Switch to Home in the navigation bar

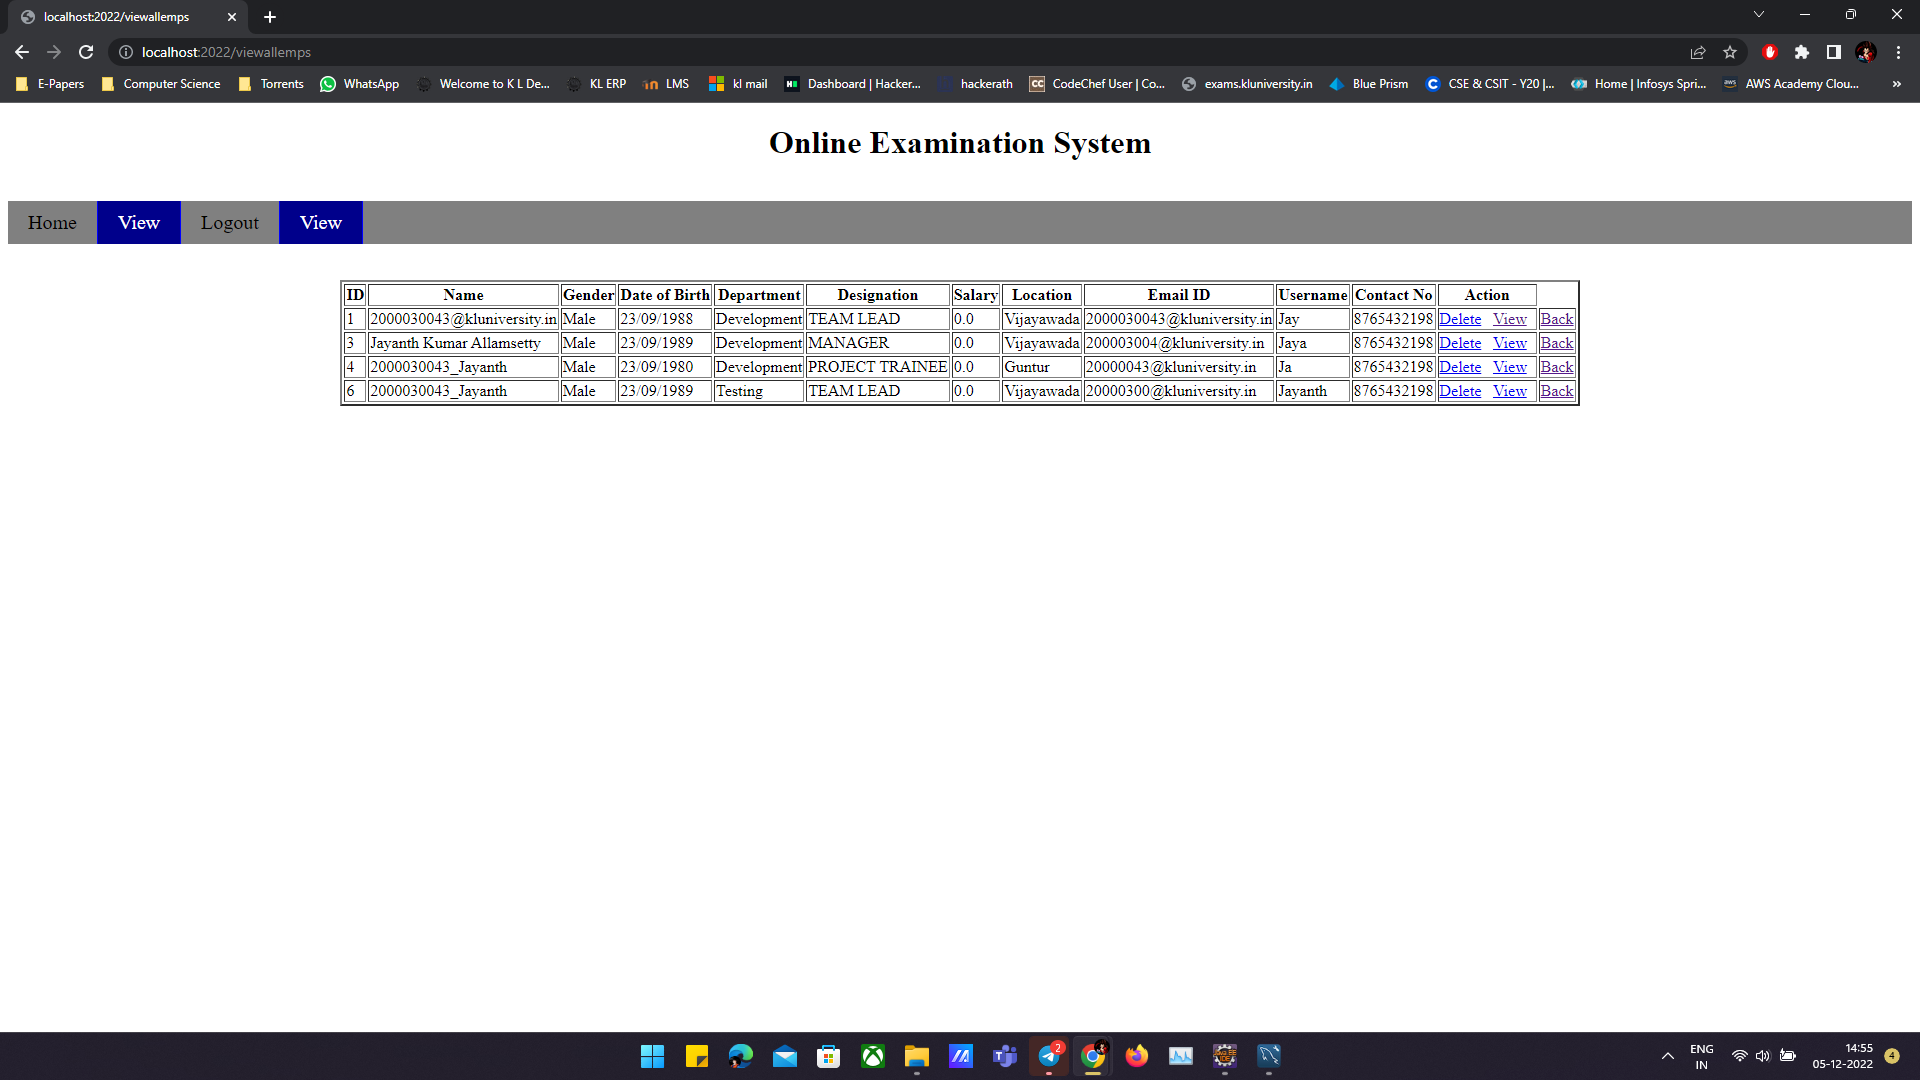(x=52, y=222)
